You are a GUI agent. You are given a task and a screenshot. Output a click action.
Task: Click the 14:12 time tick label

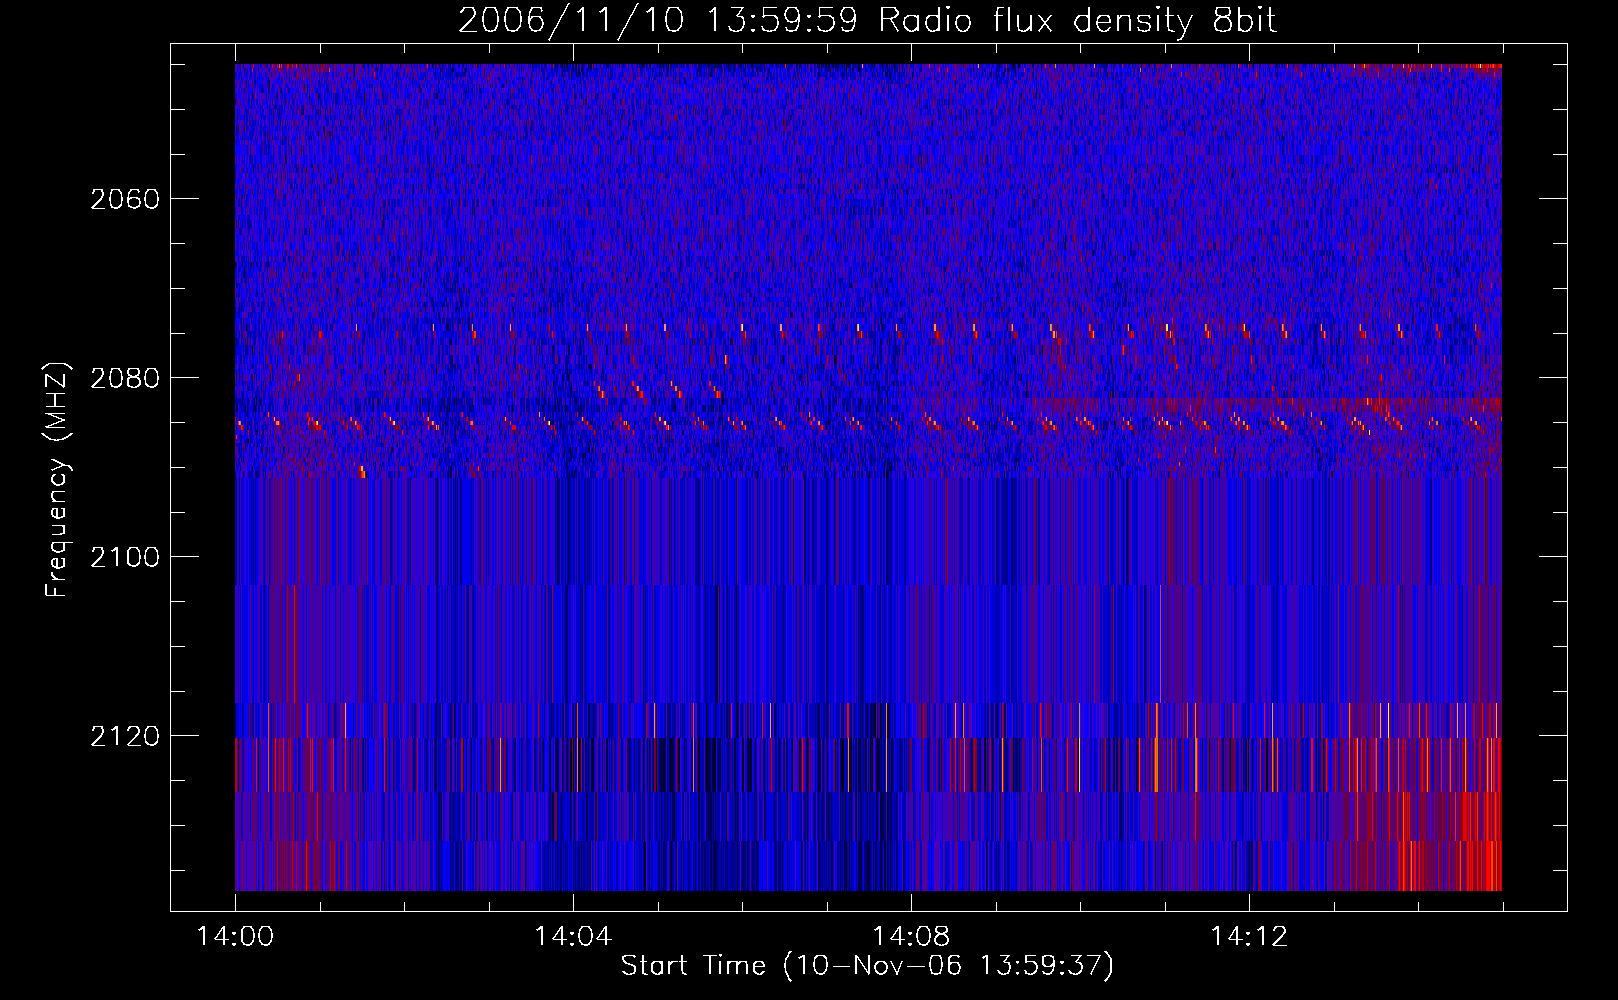[x=1249, y=936]
